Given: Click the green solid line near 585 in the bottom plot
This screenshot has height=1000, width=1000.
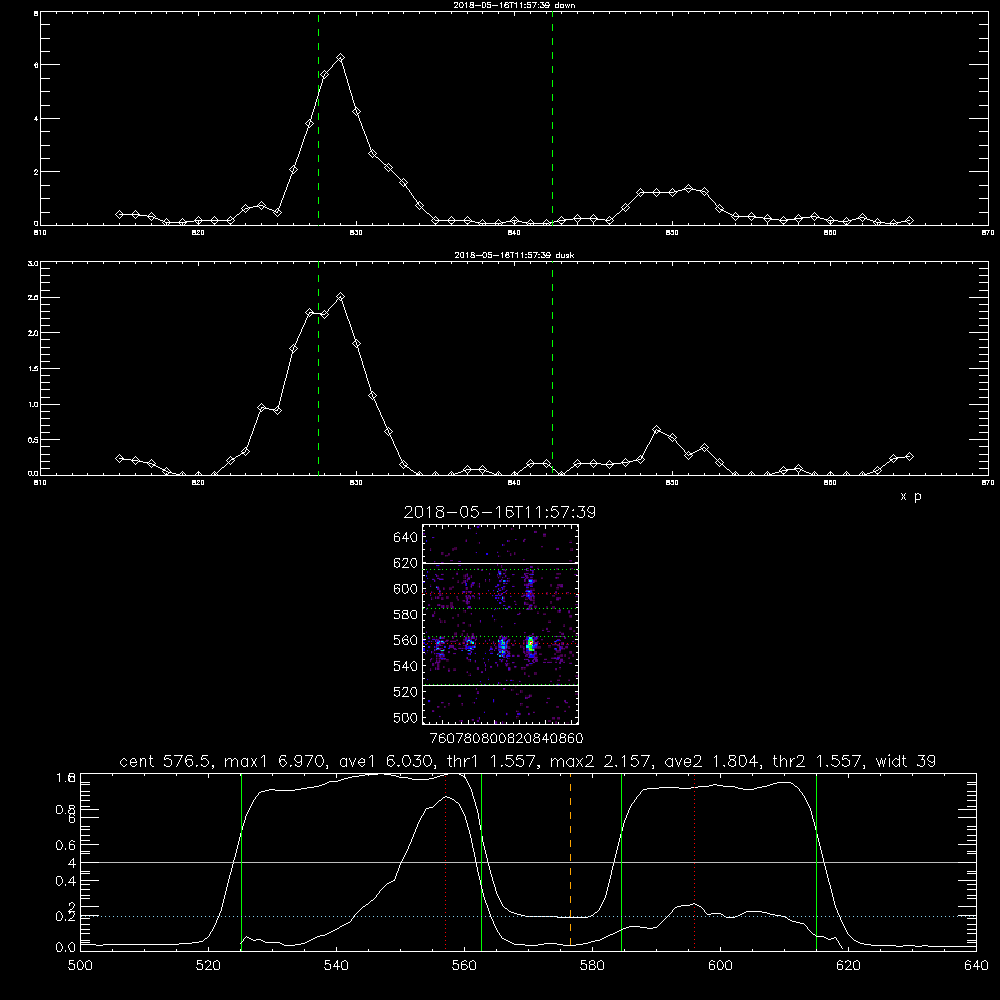Looking at the screenshot, I should (621, 862).
